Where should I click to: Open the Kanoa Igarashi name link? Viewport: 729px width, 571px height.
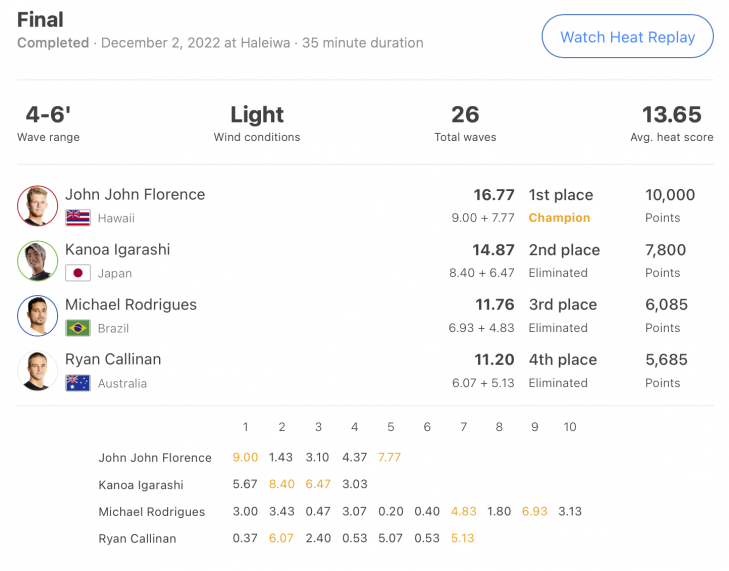point(118,250)
